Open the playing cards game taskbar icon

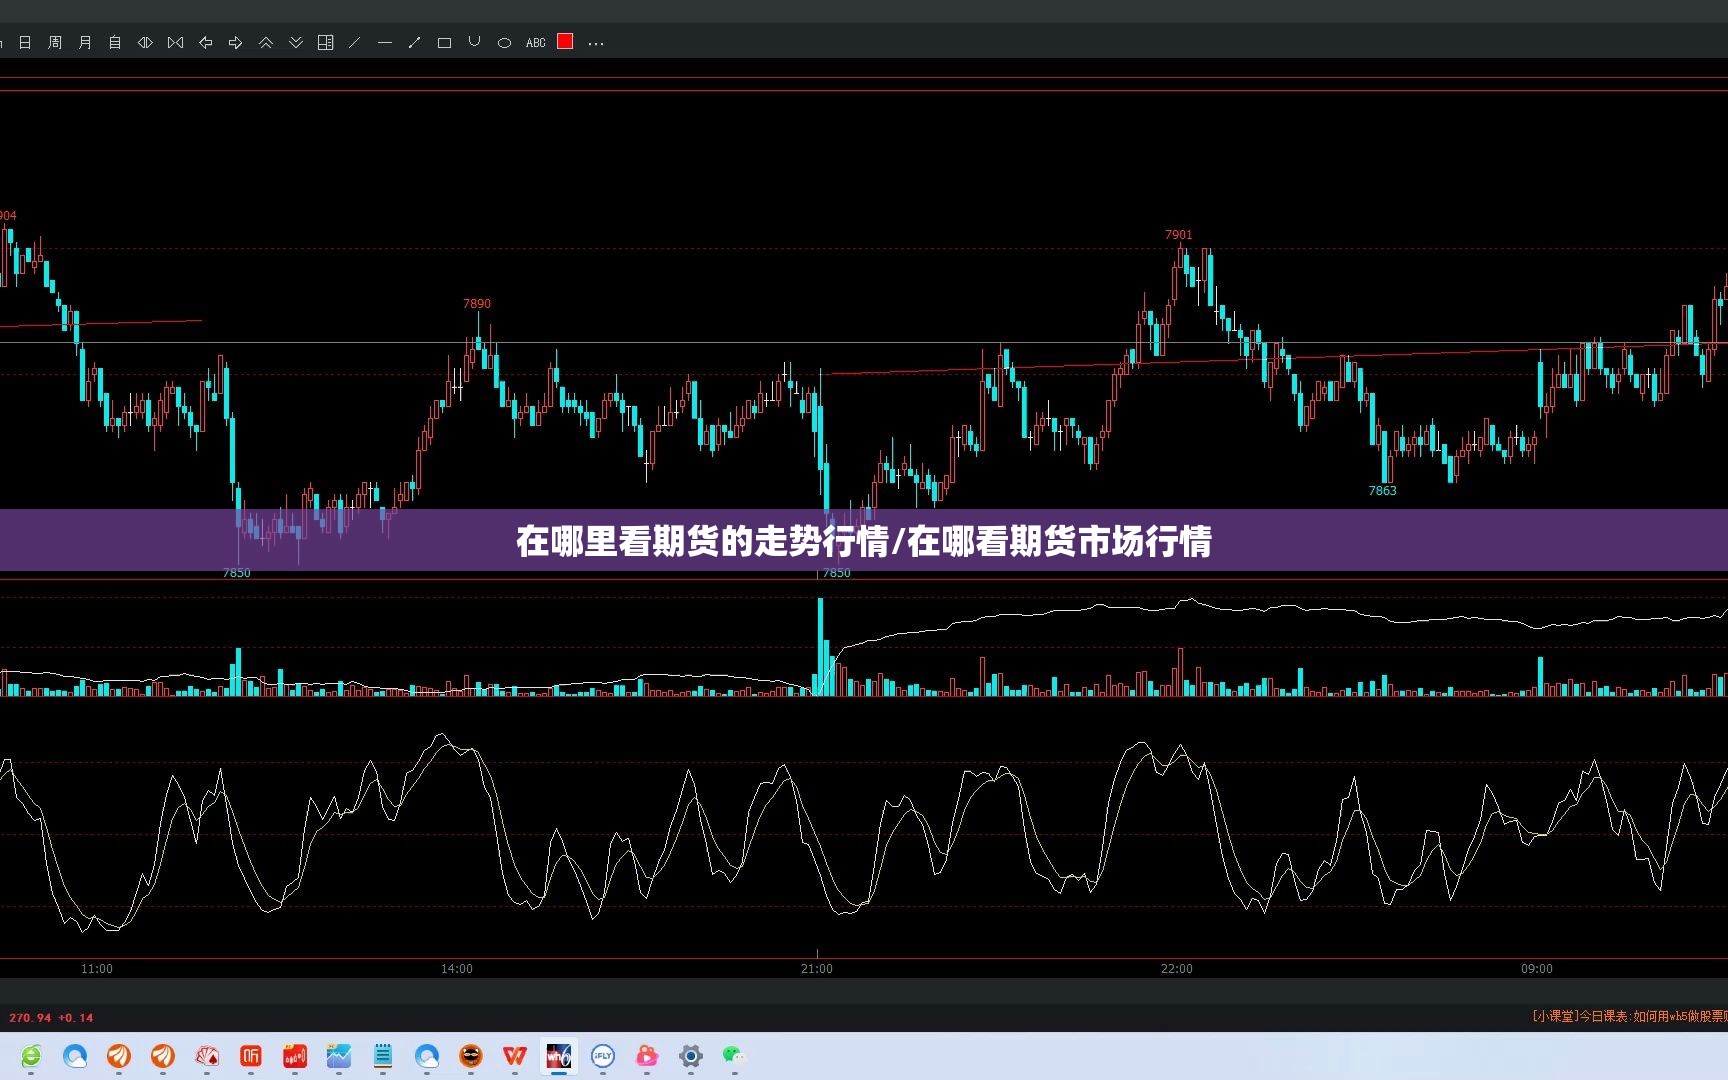click(x=207, y=1056)
